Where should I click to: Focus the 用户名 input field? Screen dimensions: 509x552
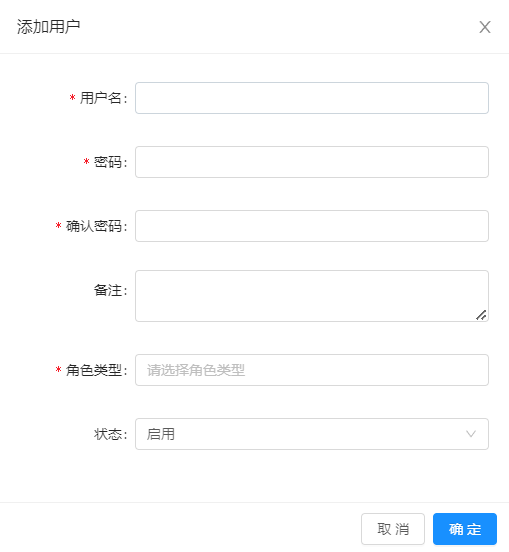pyautogui.click(x=312, y=98)
